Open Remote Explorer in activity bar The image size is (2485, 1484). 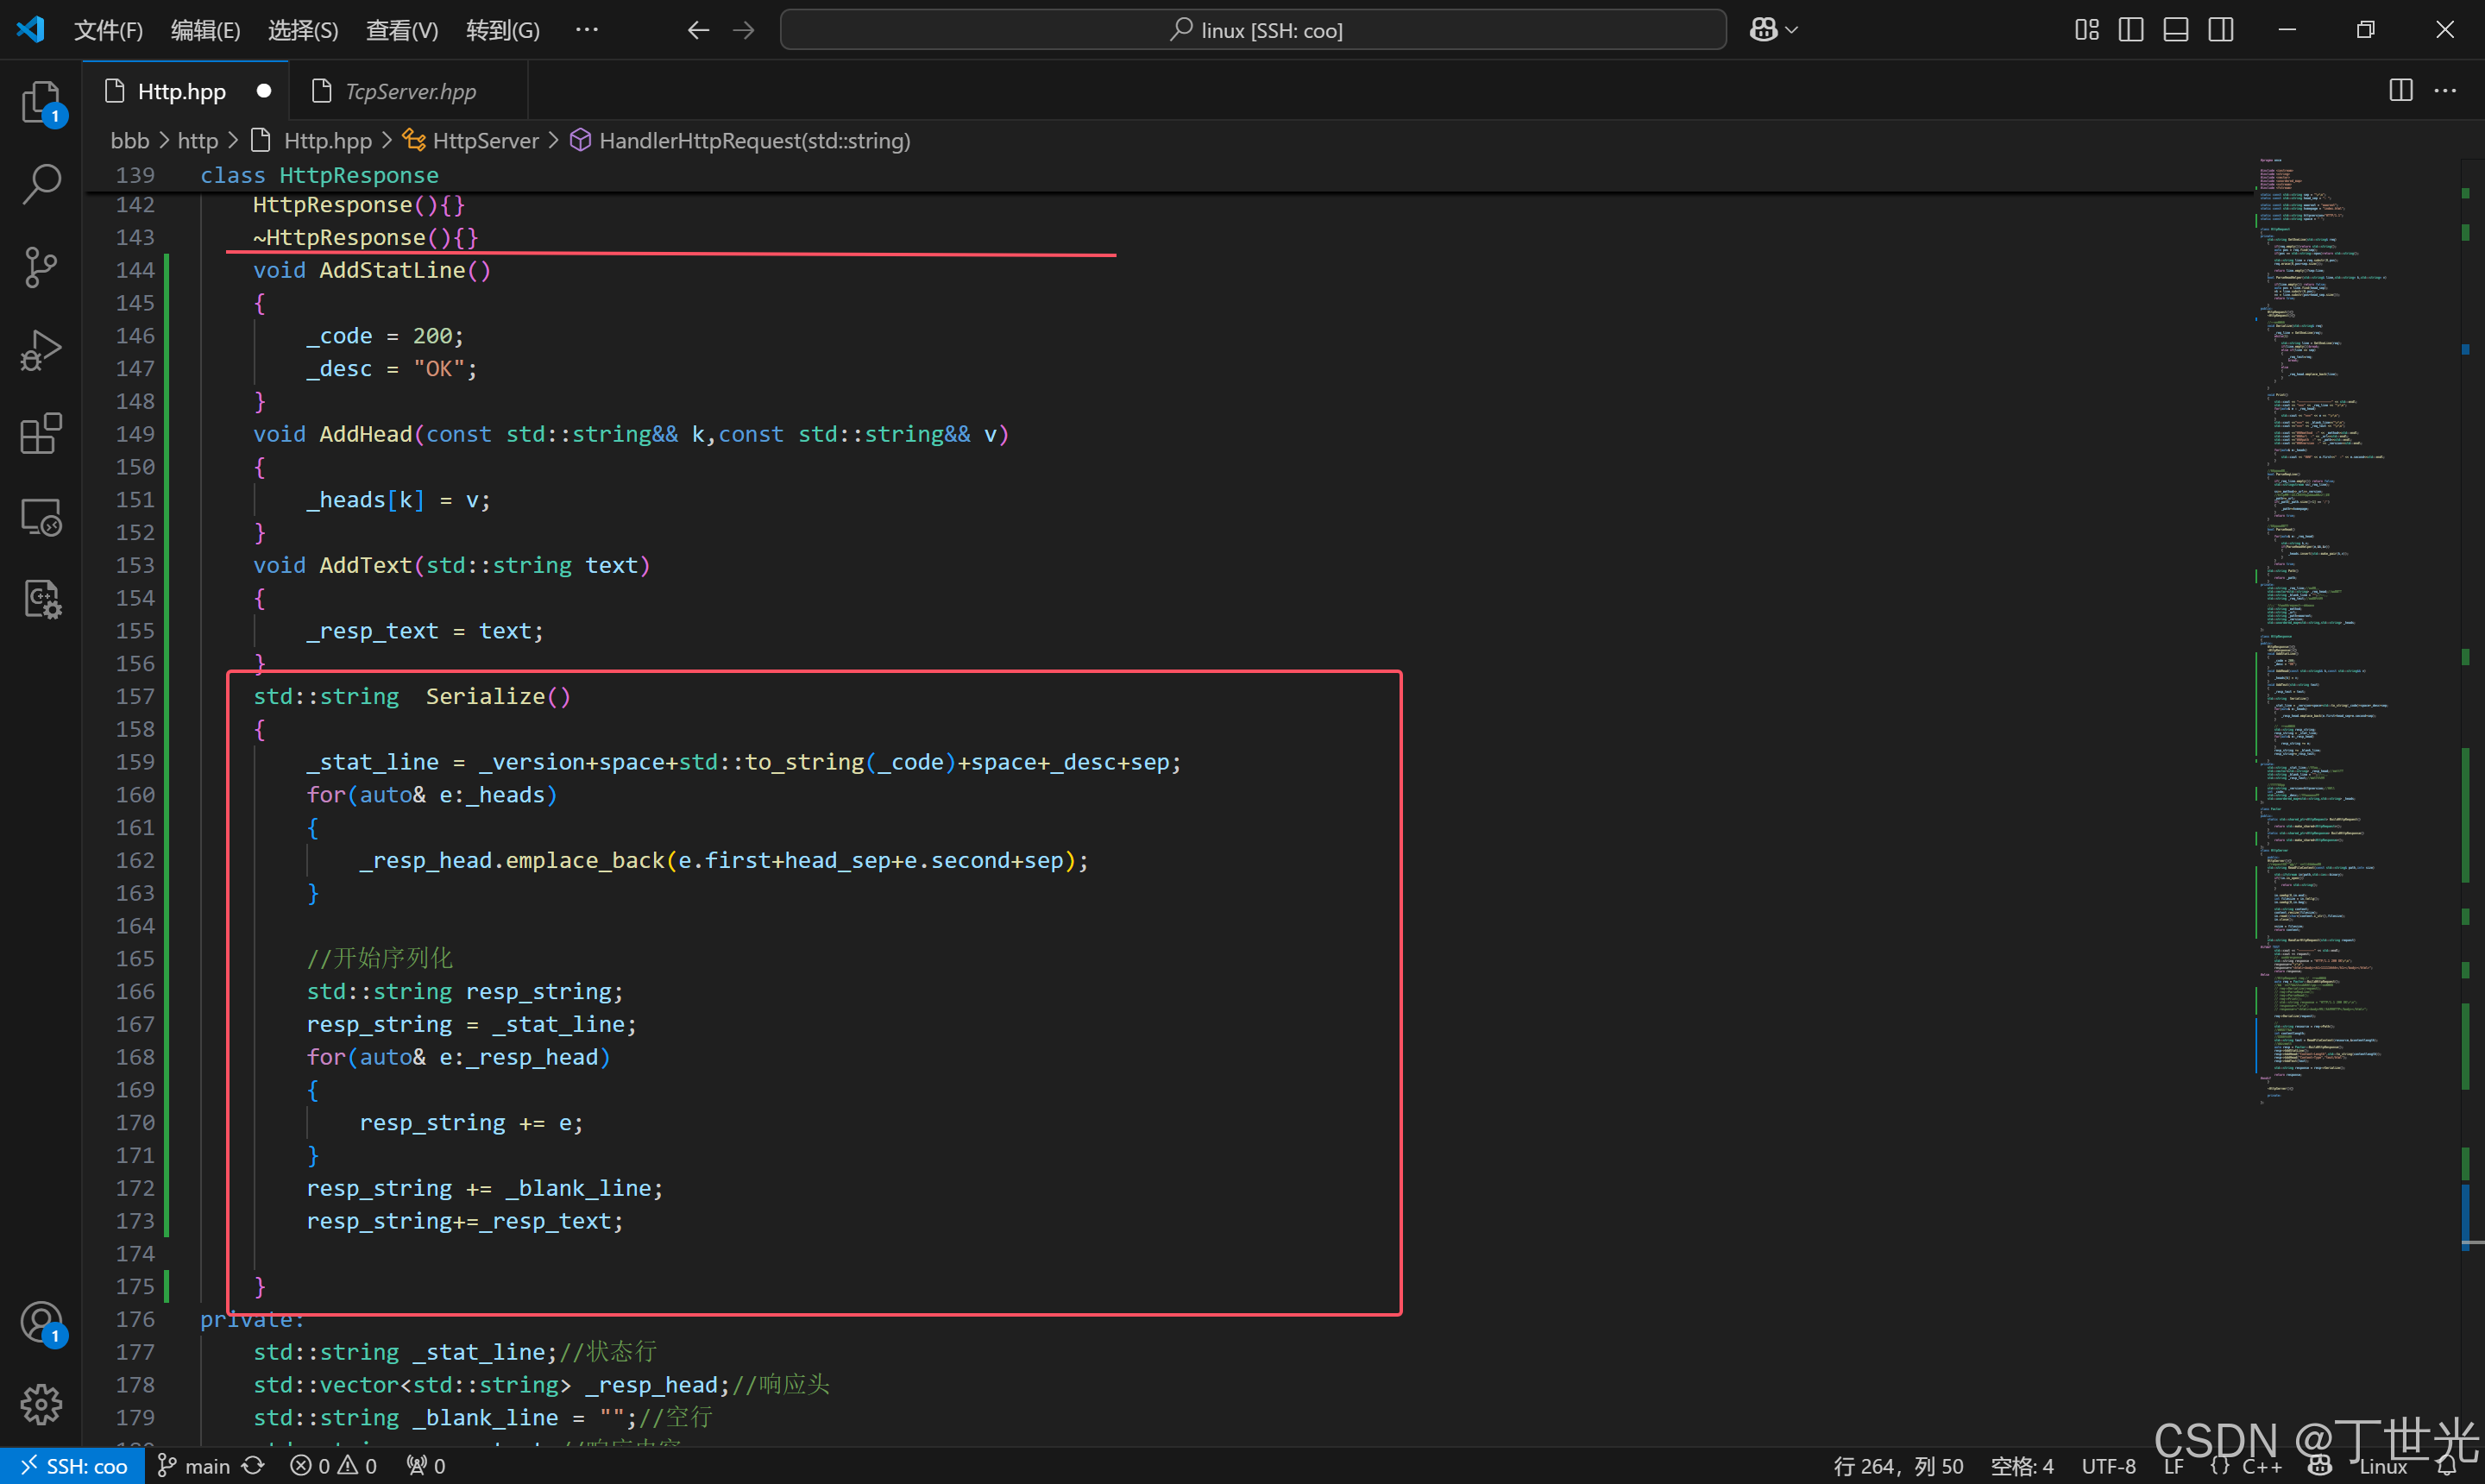(41, 517)
